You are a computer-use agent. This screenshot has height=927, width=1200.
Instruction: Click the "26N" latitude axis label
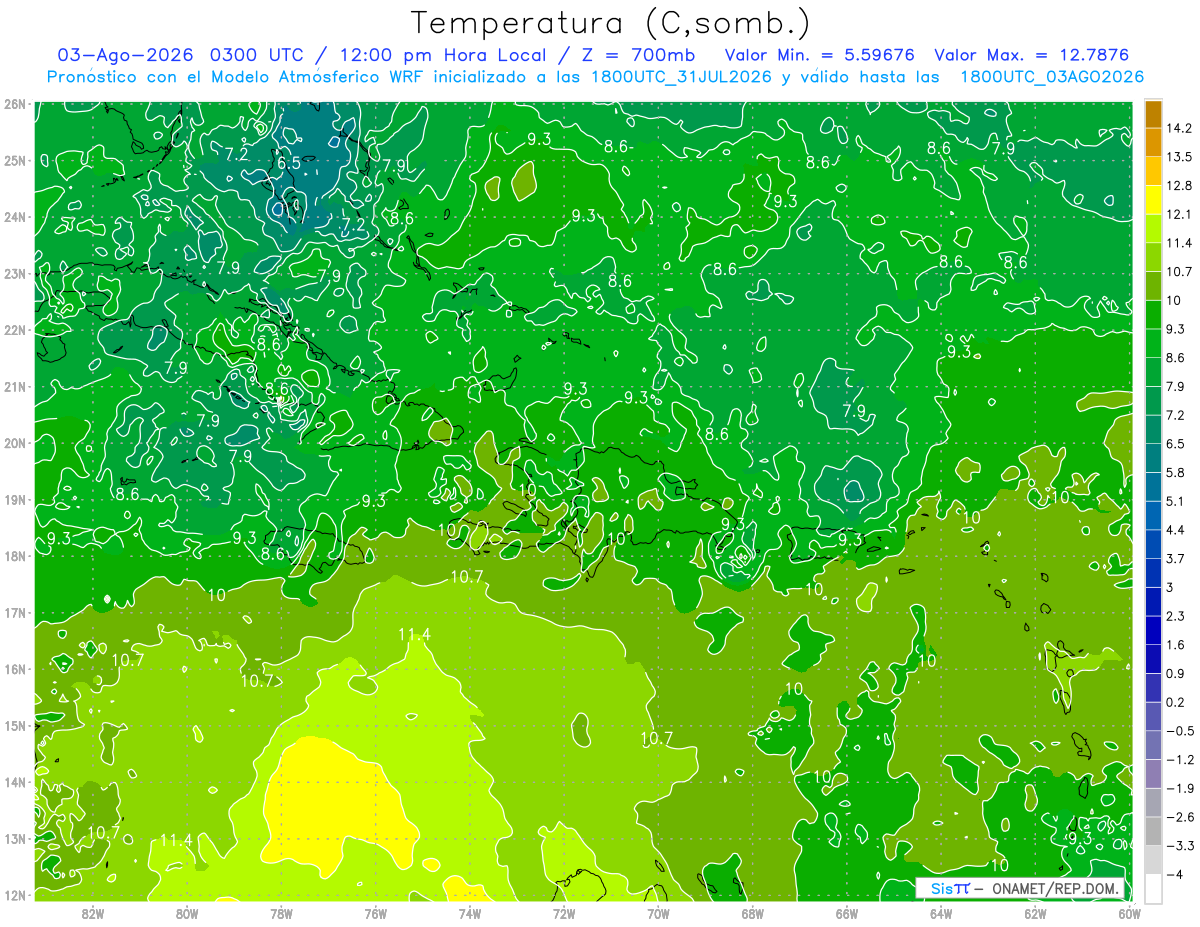[14, 104]
